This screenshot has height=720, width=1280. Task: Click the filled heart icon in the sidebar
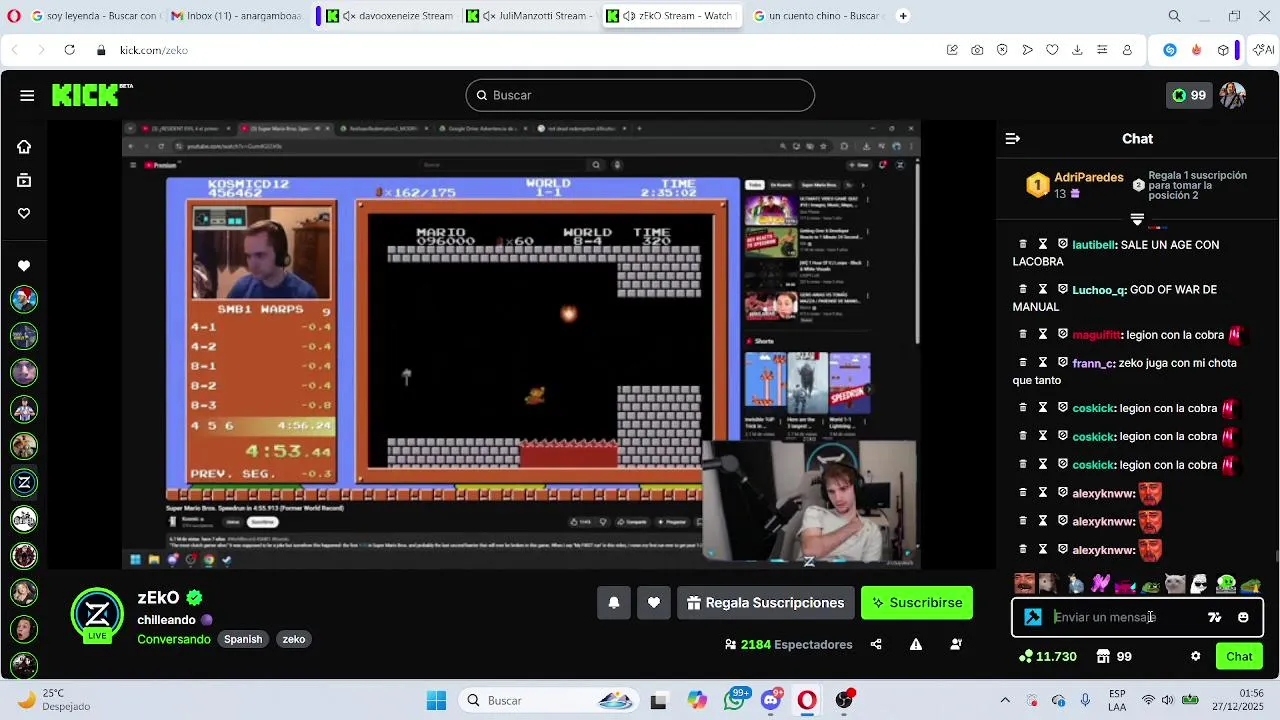point(24,266)
